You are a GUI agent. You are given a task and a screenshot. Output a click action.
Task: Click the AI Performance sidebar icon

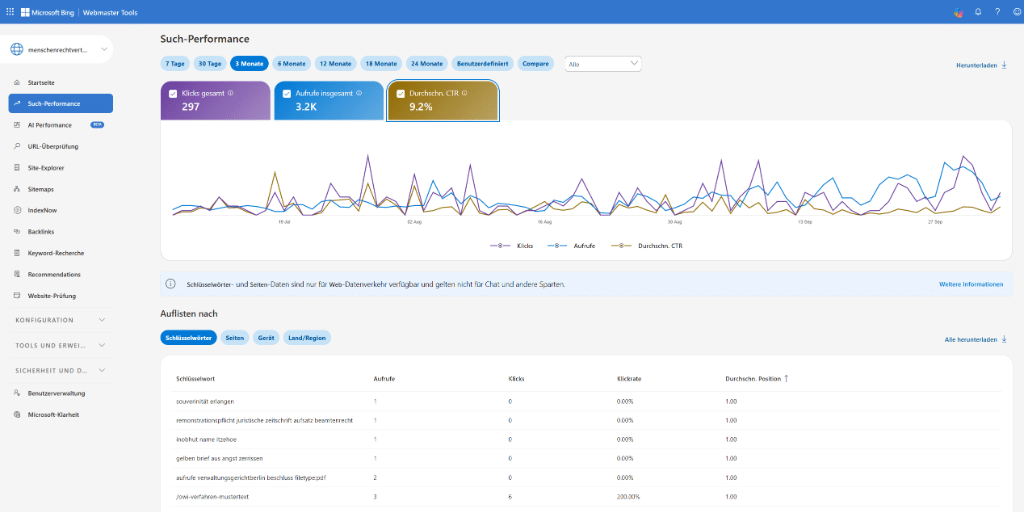(16, 125)
